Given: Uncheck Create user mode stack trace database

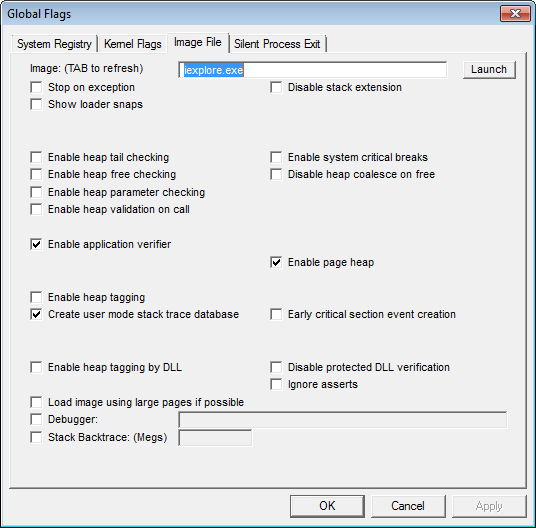Looking at the screenshot, I should point(36,314).
